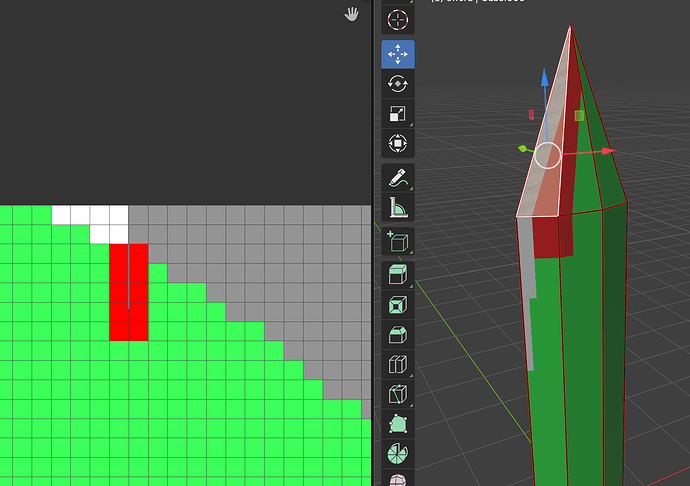Image resolution: width=690 pixels, height=486 pixels.
Task: Select the Extrude Region tool
Action: point(398,275)
